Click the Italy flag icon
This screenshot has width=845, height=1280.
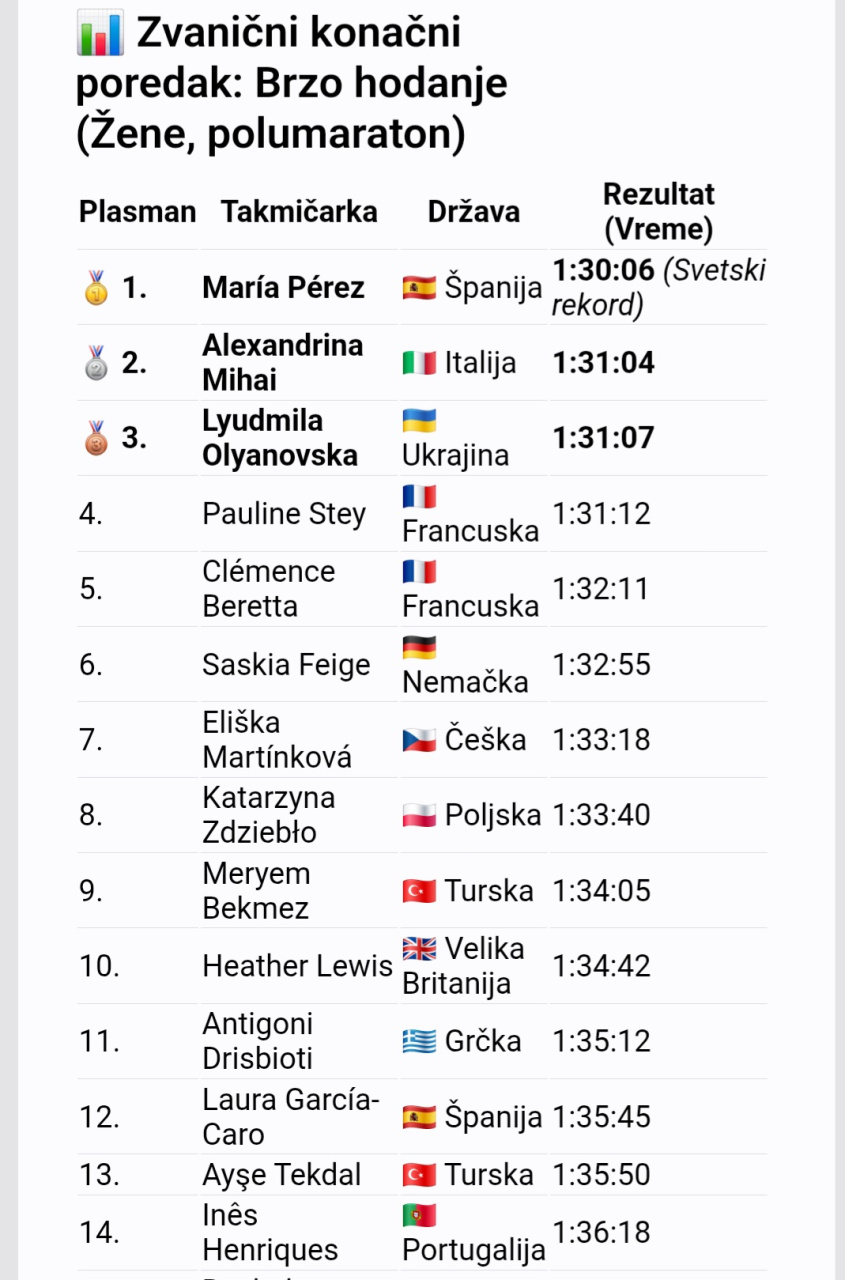(419, 363)
